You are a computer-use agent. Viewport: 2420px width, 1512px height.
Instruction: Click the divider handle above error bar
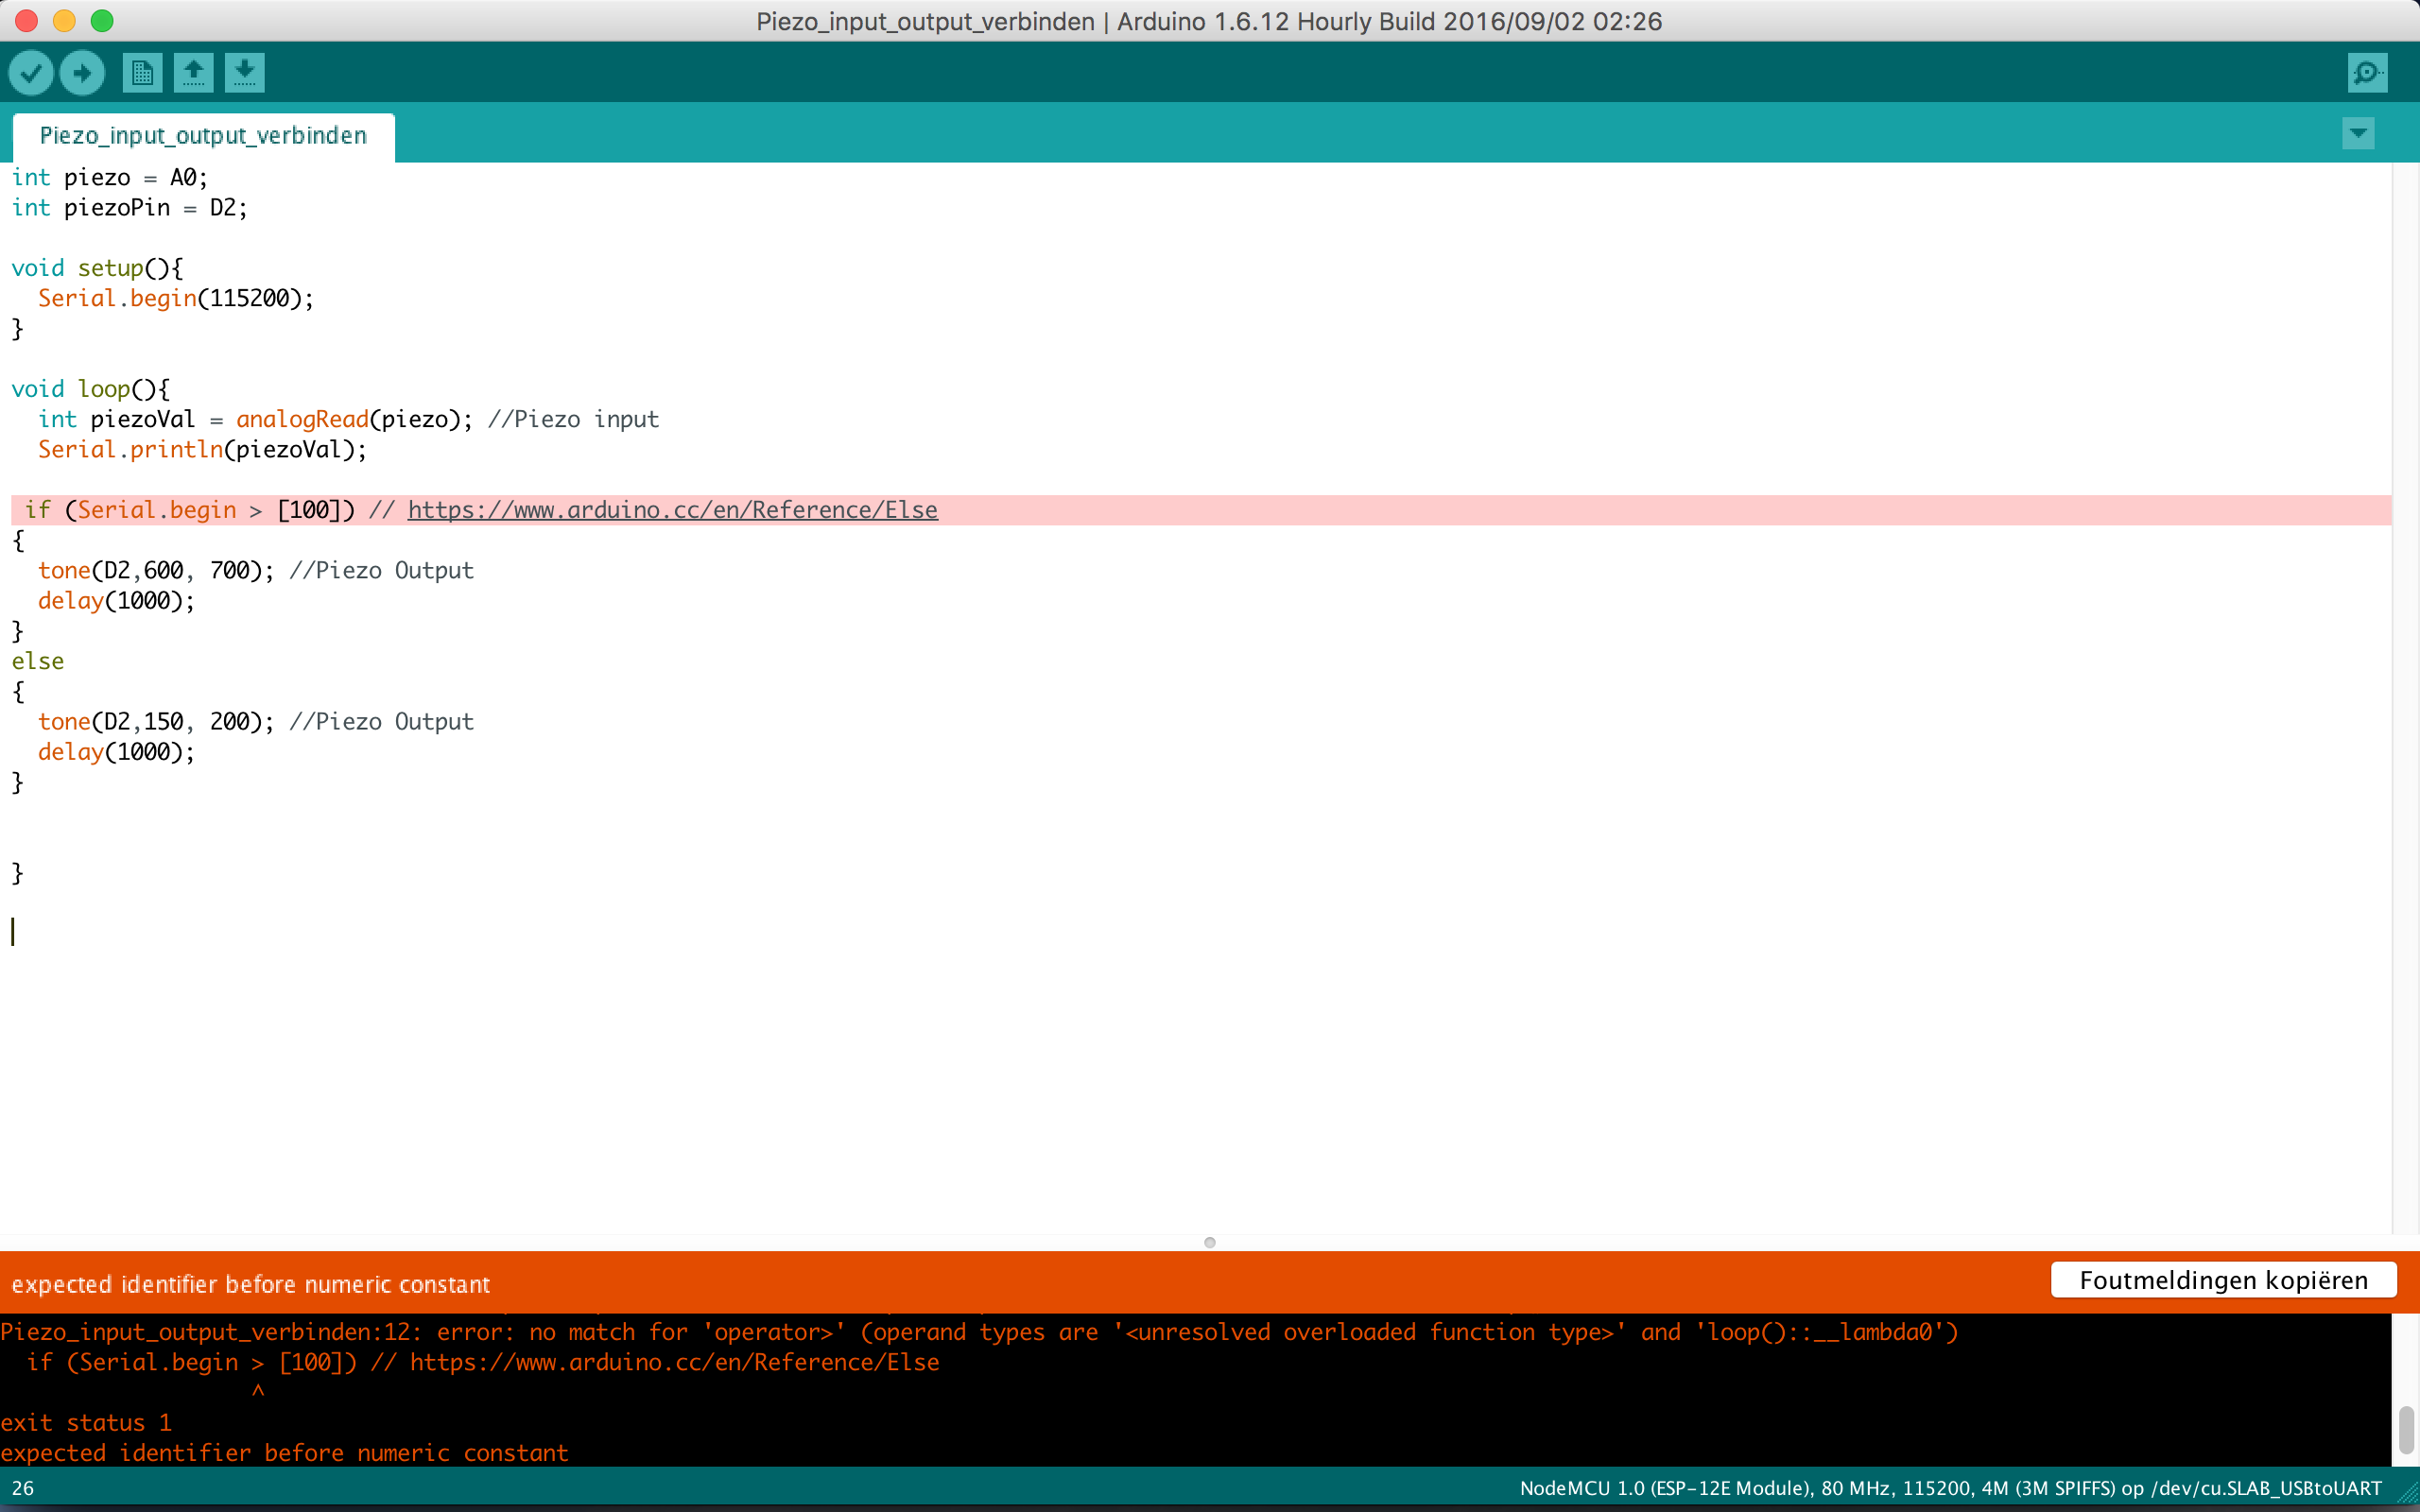point(1209,1242)
